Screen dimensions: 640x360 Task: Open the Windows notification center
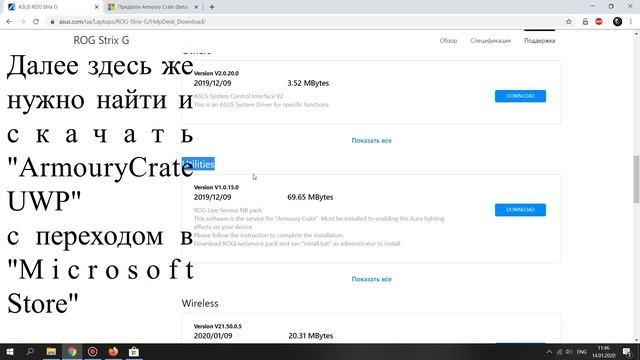point(627,352)
